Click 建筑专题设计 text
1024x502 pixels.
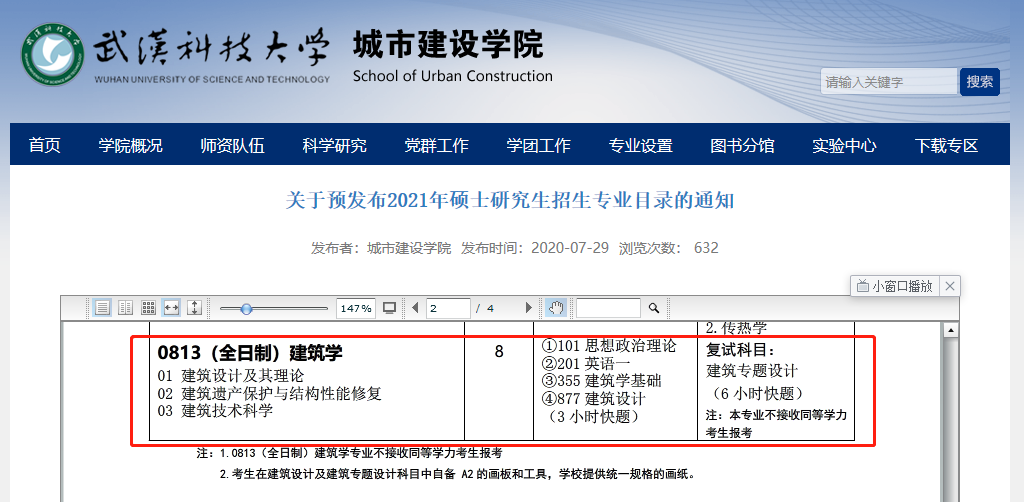click(752, 371)
